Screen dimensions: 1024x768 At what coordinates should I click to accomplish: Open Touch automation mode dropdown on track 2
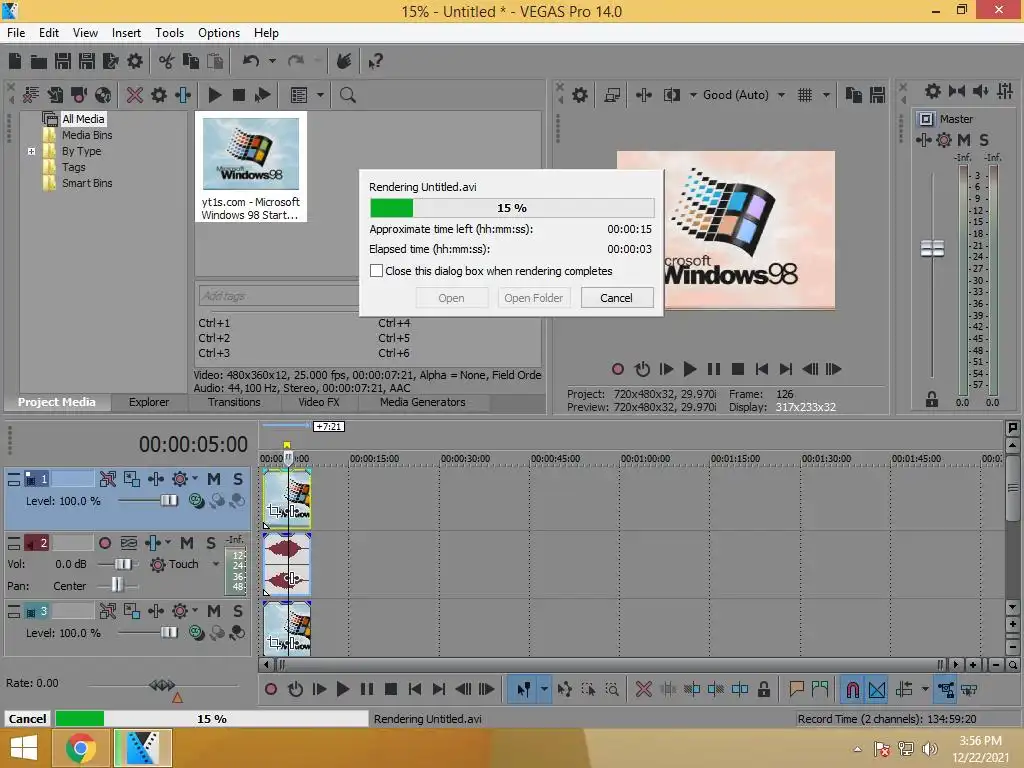click(x=216, y=564)
